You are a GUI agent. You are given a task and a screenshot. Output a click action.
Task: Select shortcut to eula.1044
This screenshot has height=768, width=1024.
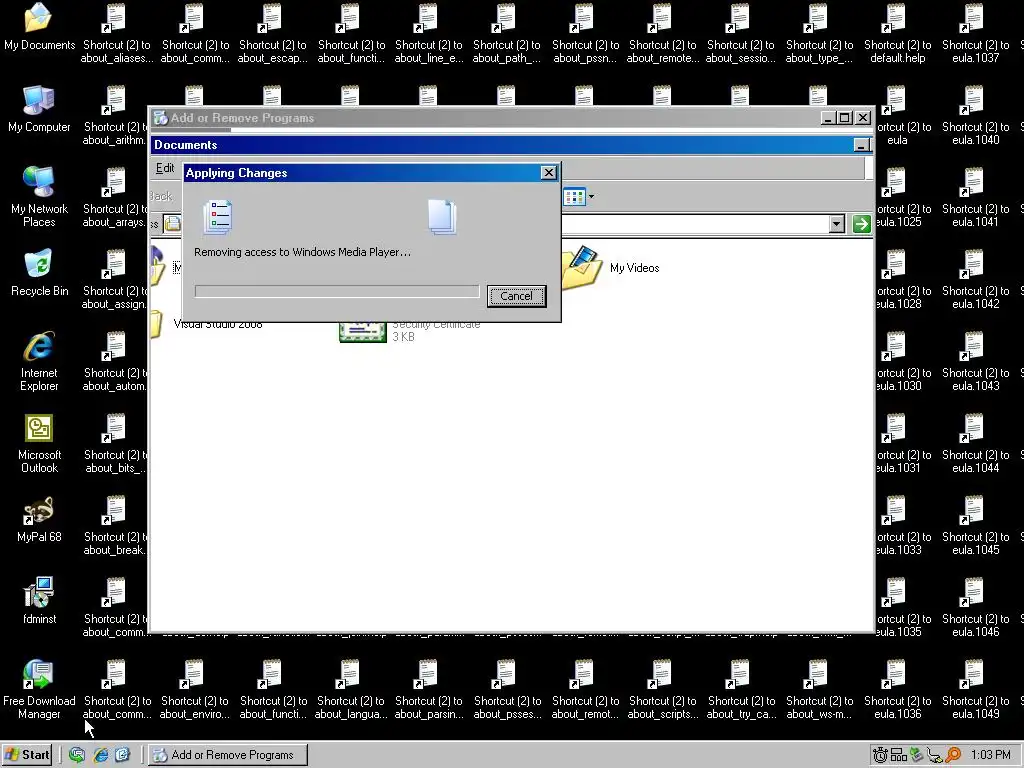click(975, 443)
